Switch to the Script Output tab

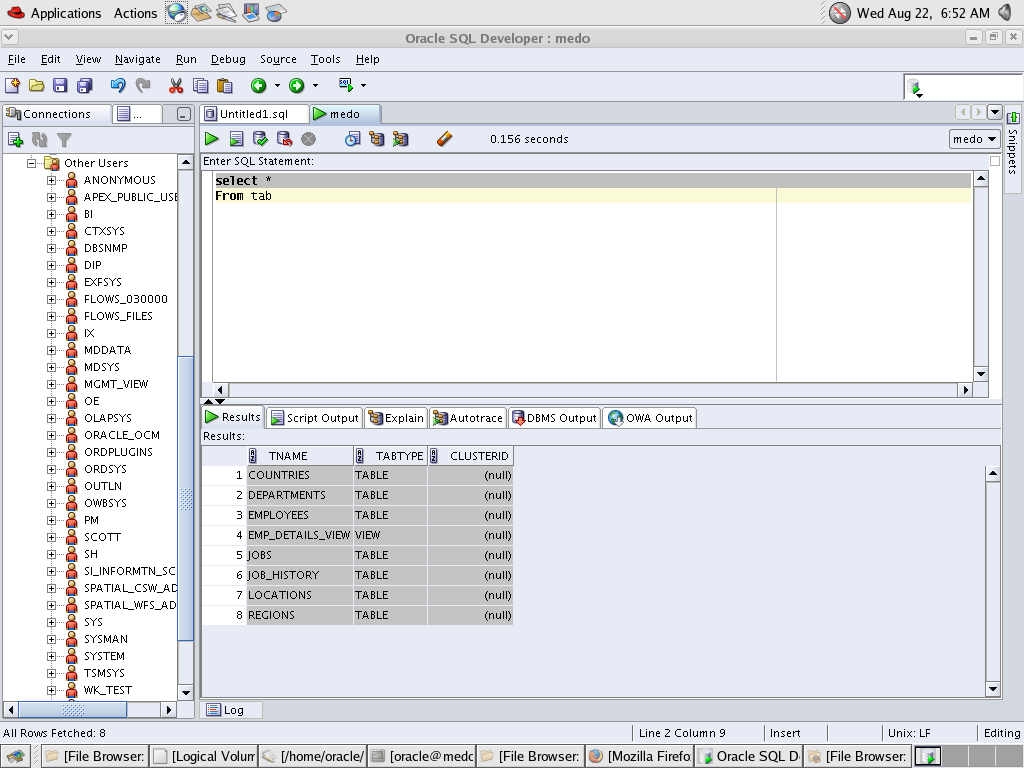314,418
